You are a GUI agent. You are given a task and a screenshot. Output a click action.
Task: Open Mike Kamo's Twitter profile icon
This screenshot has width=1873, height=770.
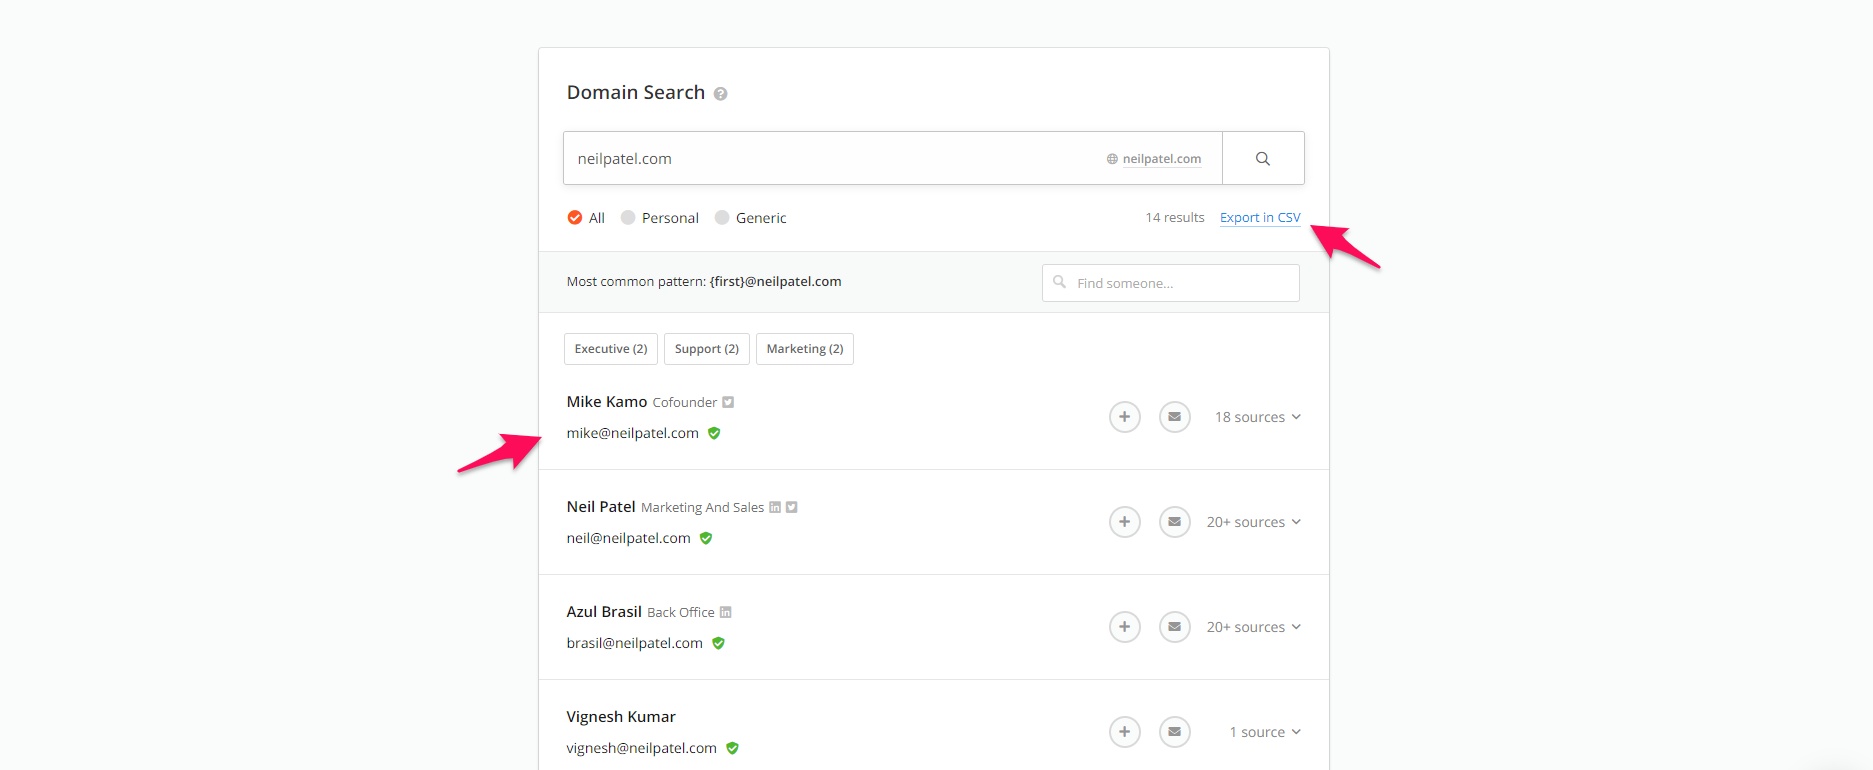[728, 403]
